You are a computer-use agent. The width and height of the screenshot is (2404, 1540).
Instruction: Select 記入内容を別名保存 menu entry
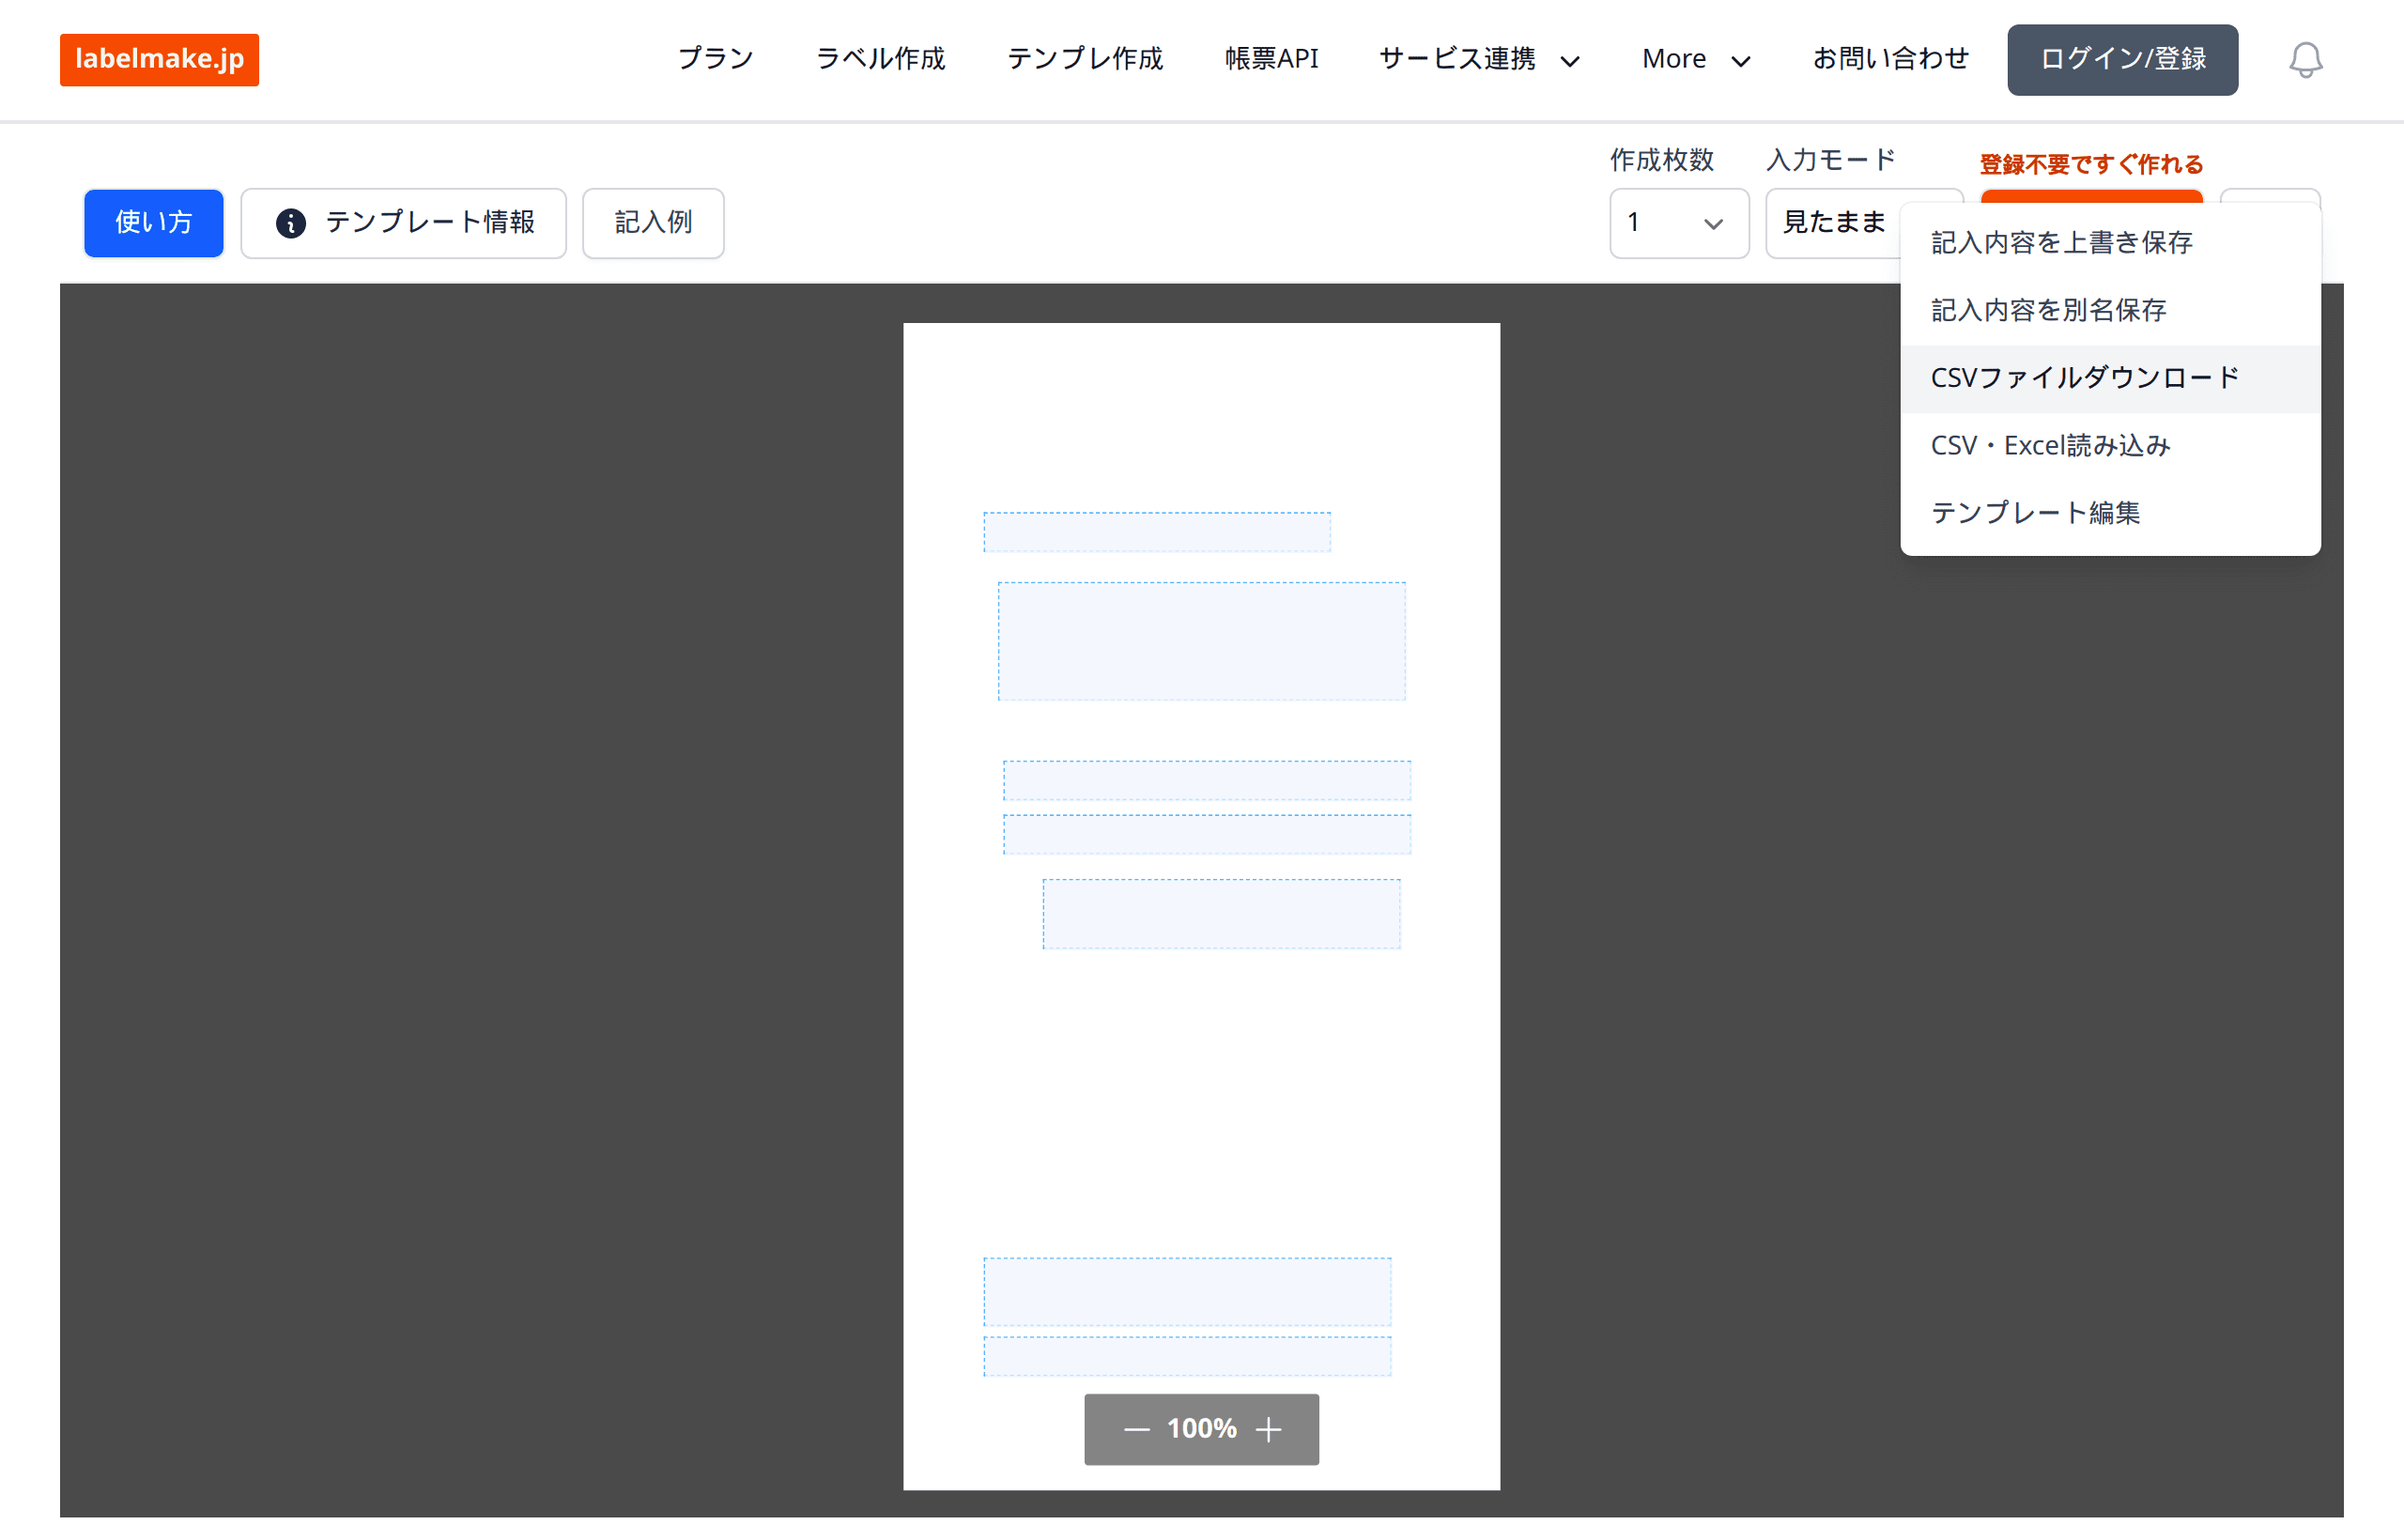(x=2110, y=310)
